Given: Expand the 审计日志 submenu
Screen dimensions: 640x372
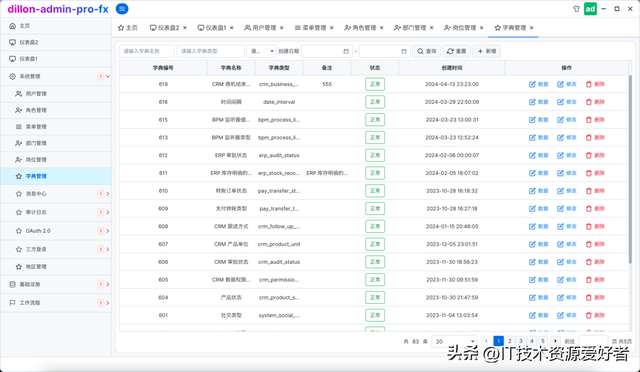Looking at the screenshot, I should (x=56, y=212).
